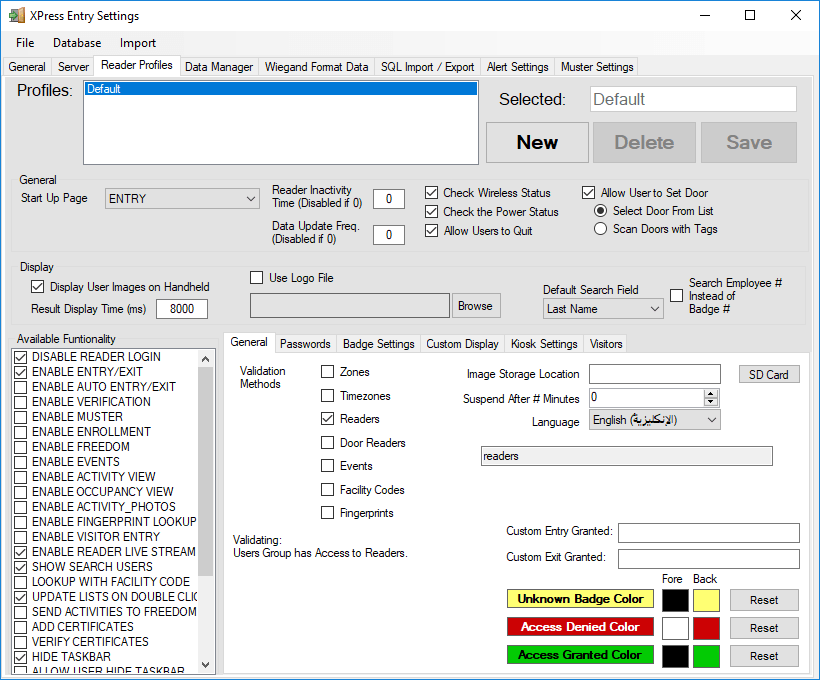Go to the Alert Settings tab
Viewport: 820px width, 680px height.
click(517, 67)
